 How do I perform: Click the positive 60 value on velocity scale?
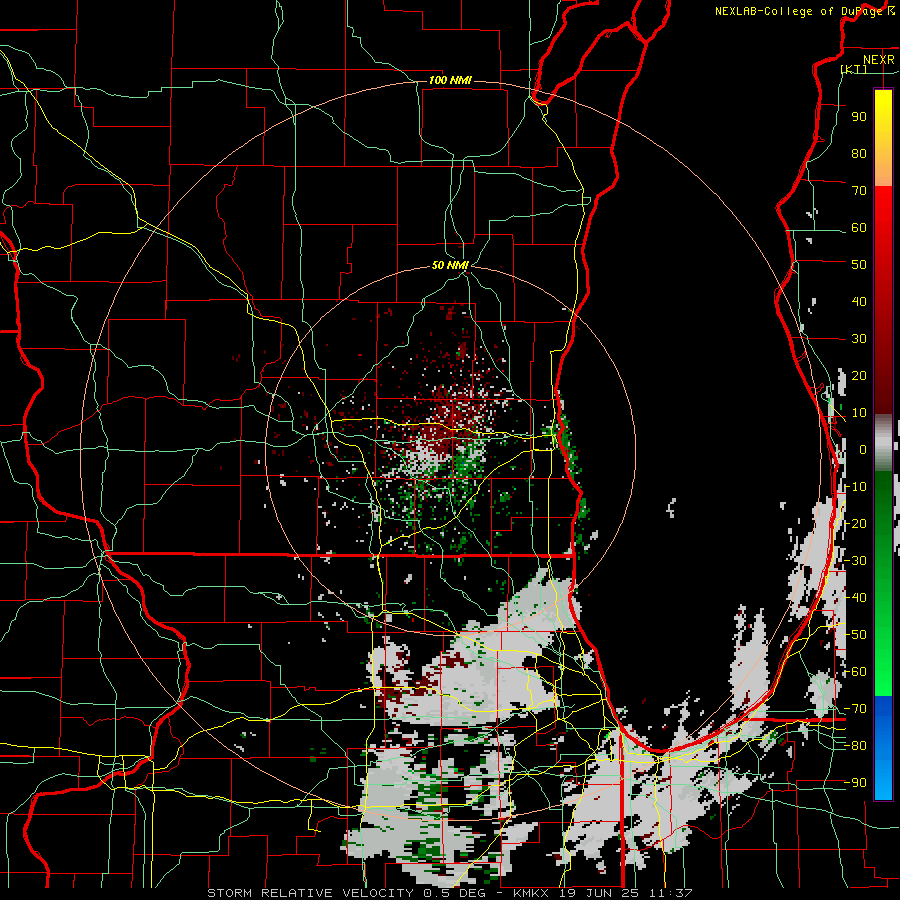coord(859,227)
